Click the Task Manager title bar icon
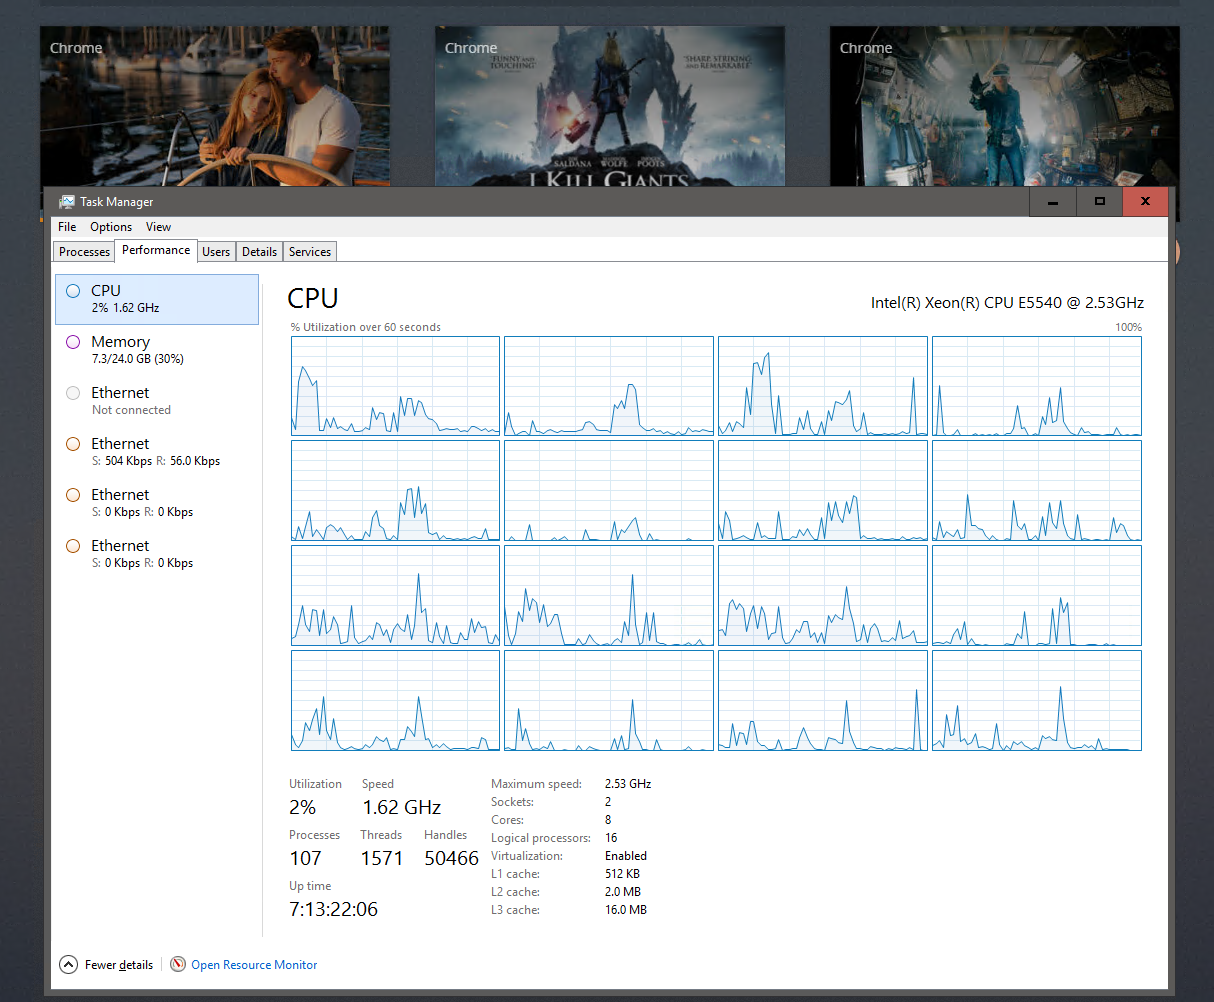This screenshot has width=1214, height=1002. pos(67,202)
